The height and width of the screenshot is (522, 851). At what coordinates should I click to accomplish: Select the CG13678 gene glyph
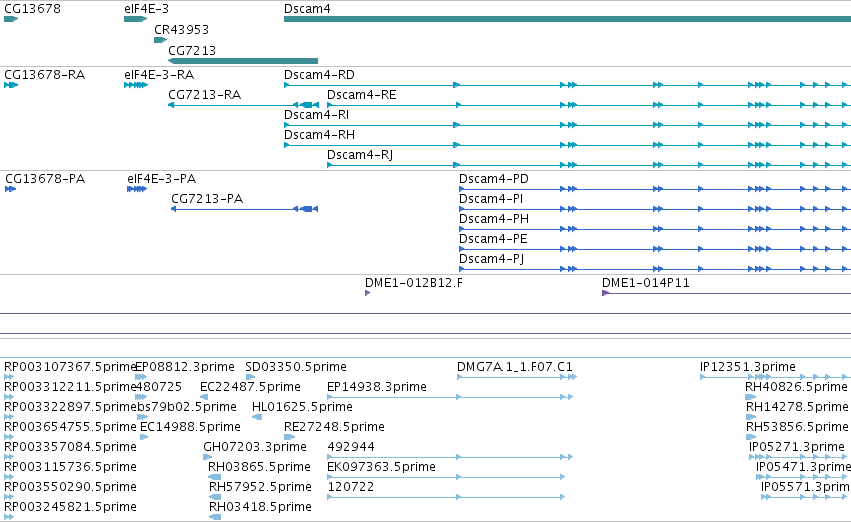pyautogui.click(x=11, y=19)
